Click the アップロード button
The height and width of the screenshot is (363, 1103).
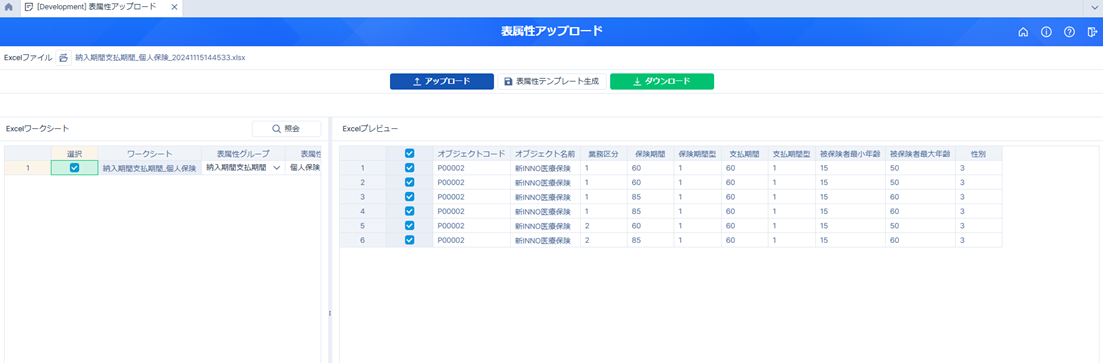442,82
